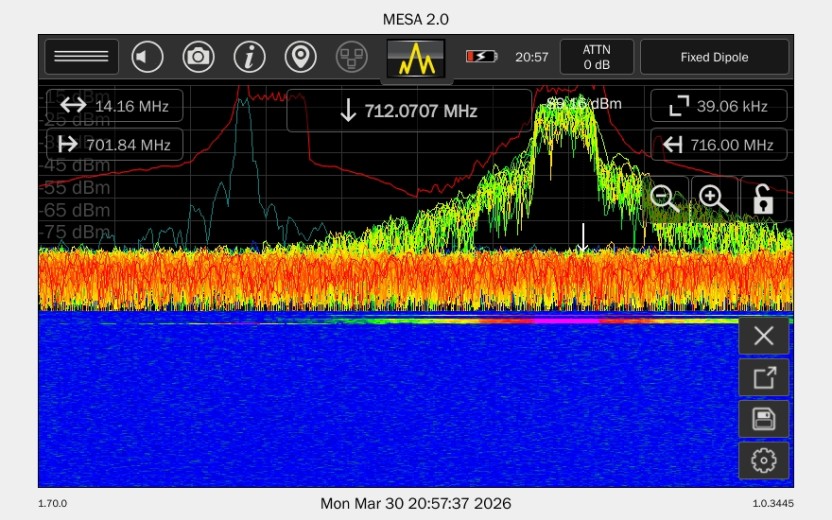The image size is (832, 520).
Task: Edit the 14.16 MHz span field
Action: [x=114, y=106]
